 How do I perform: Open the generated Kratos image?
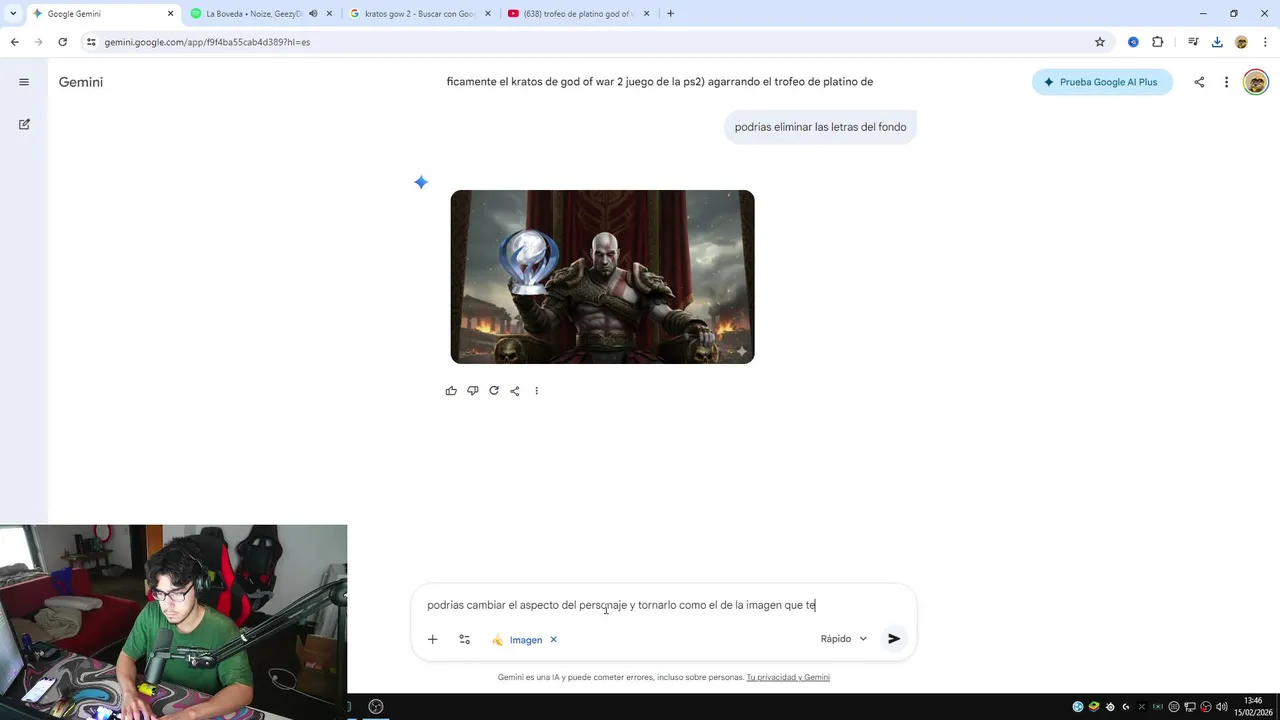pos(602,277)
